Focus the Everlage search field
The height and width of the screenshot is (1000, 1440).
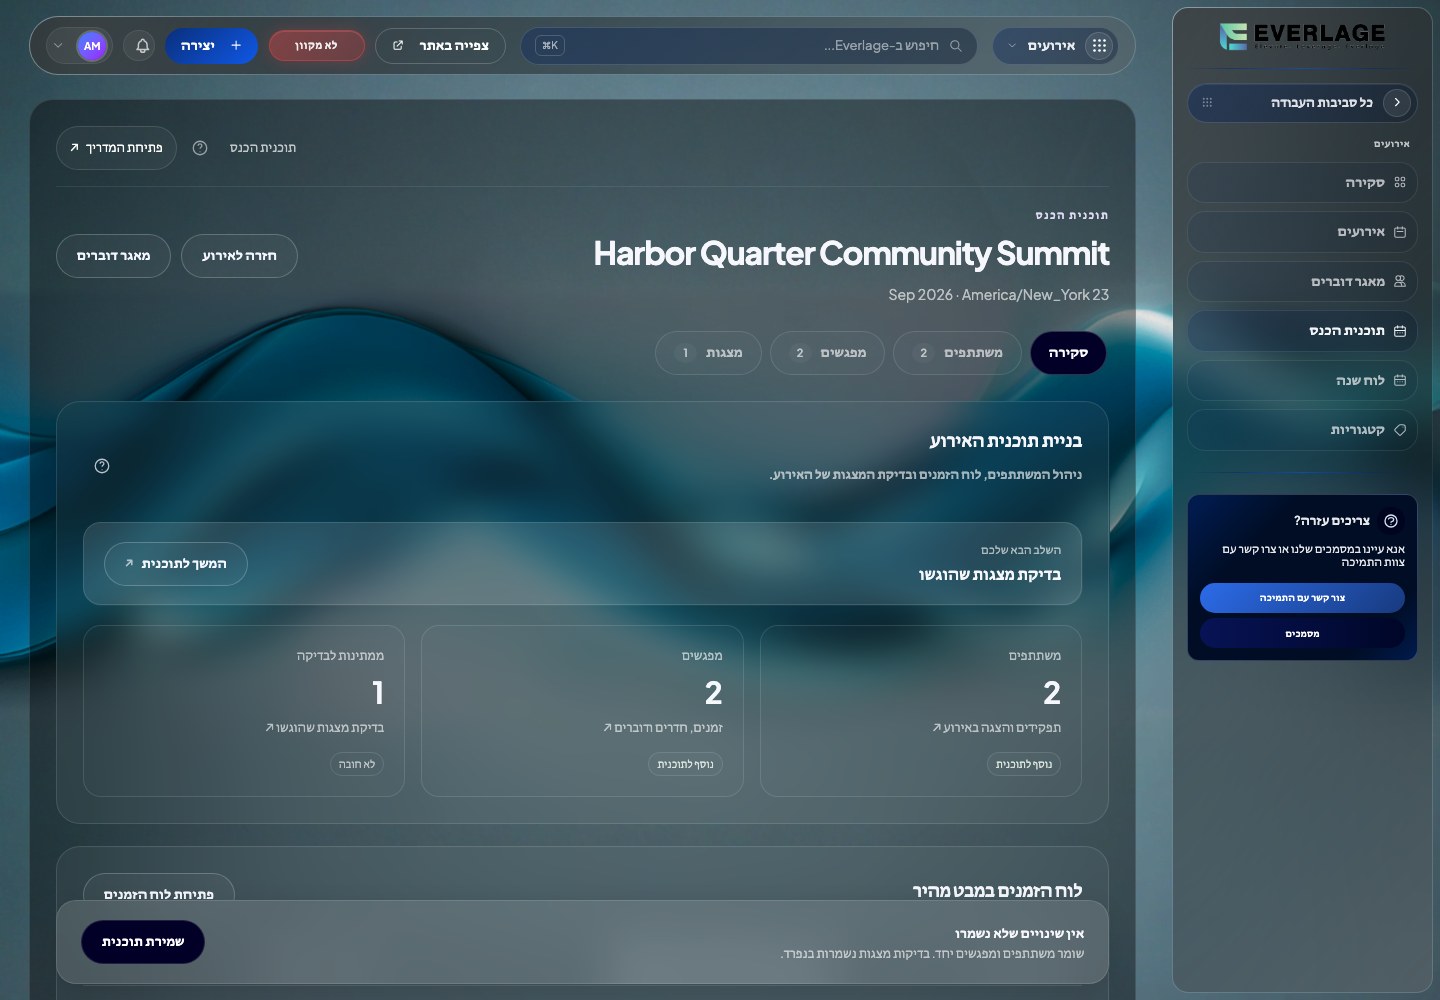[748, 46]
